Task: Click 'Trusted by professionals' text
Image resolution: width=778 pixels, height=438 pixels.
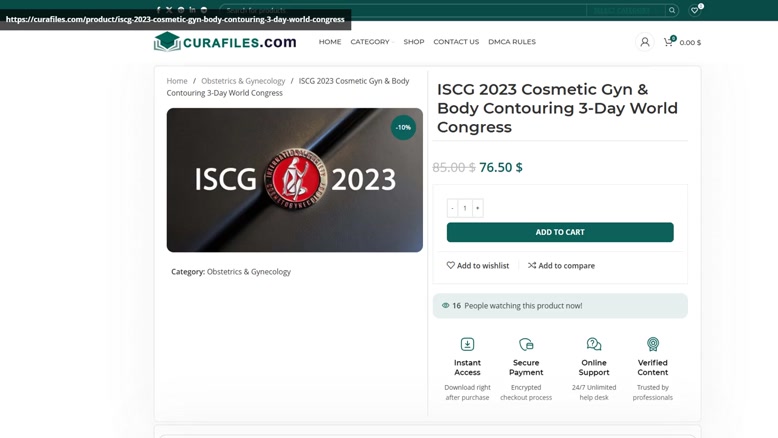Action: pyautogui.click(x=652, y=392)
